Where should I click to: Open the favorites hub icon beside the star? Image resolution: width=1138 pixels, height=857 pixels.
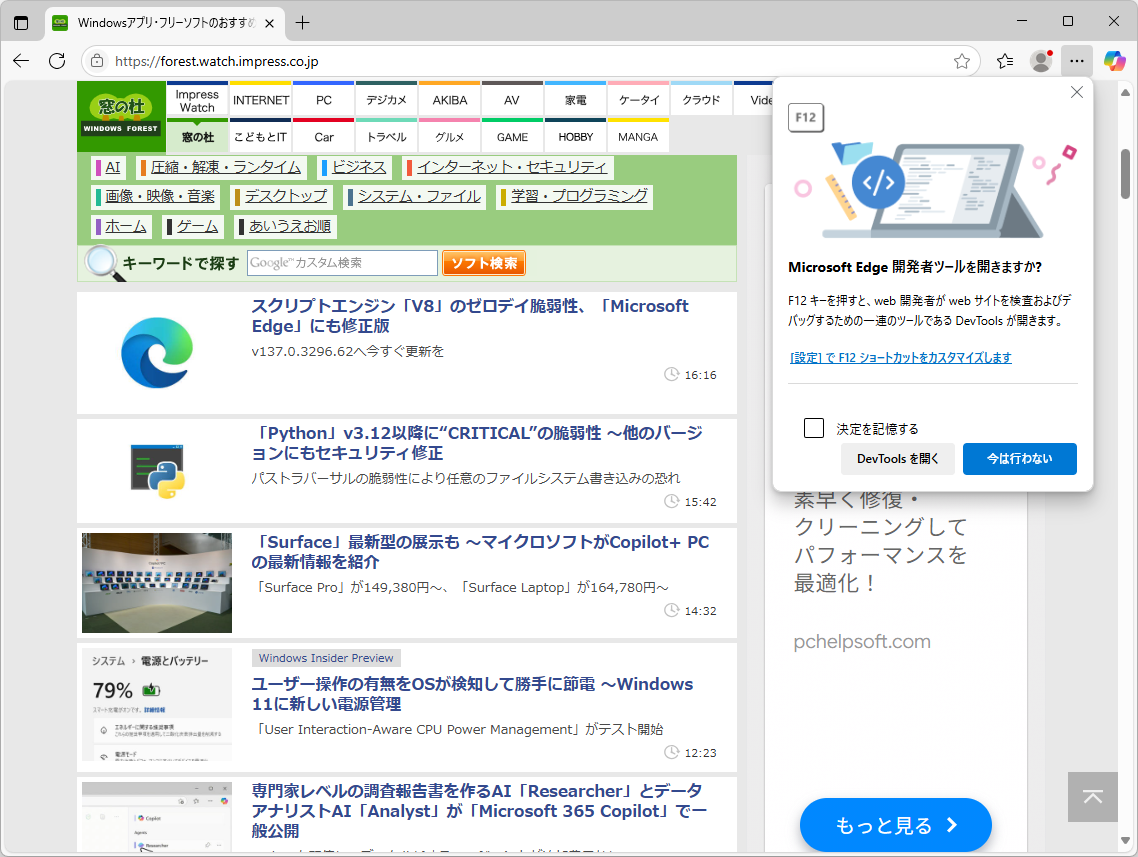(x=1004, y=61)
